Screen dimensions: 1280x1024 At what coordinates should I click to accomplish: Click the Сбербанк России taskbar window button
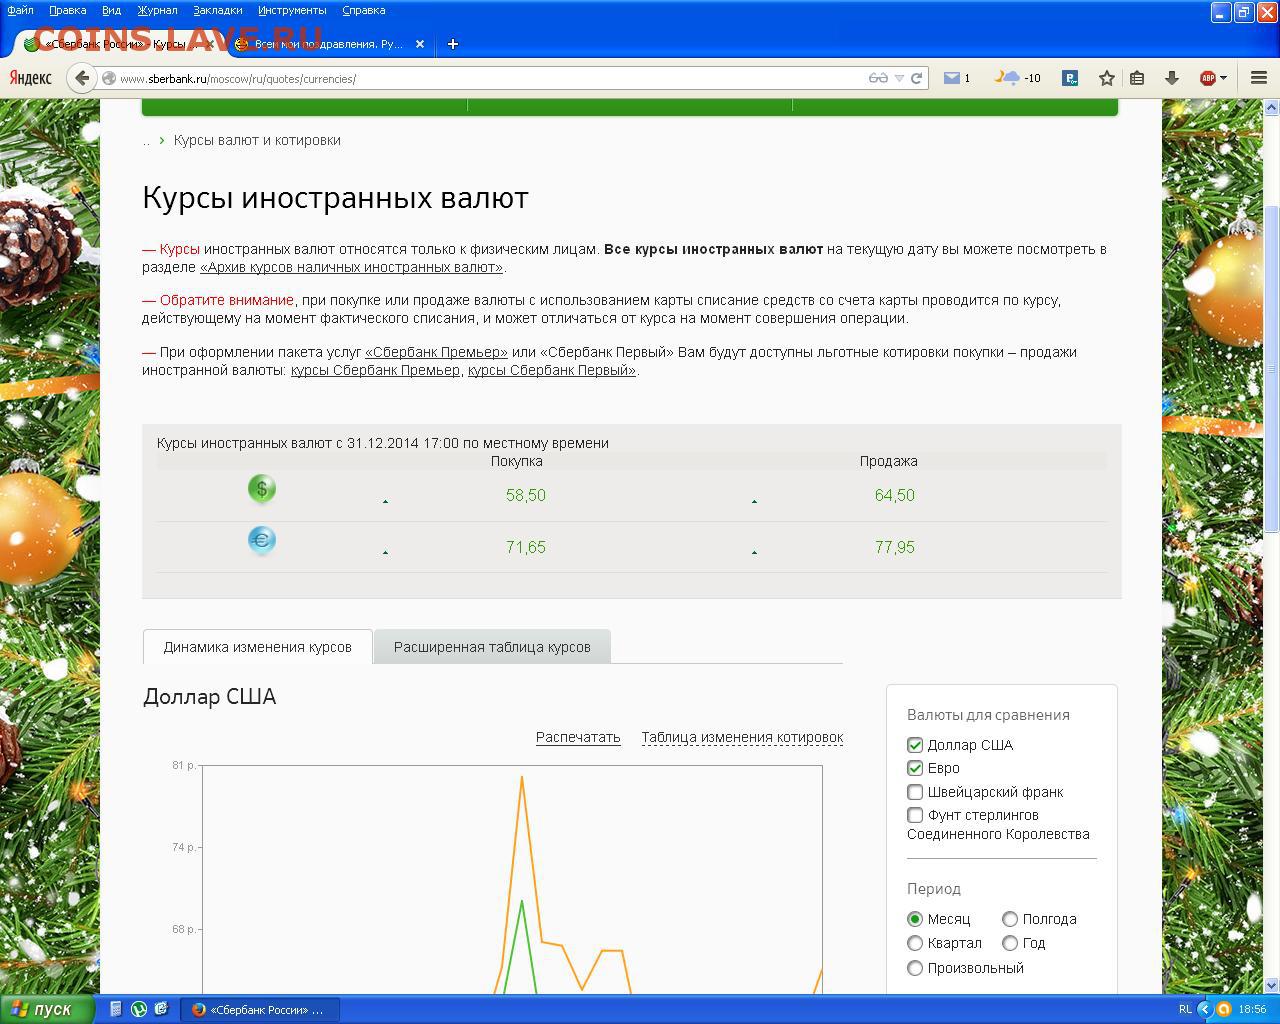coord(259,1009)
